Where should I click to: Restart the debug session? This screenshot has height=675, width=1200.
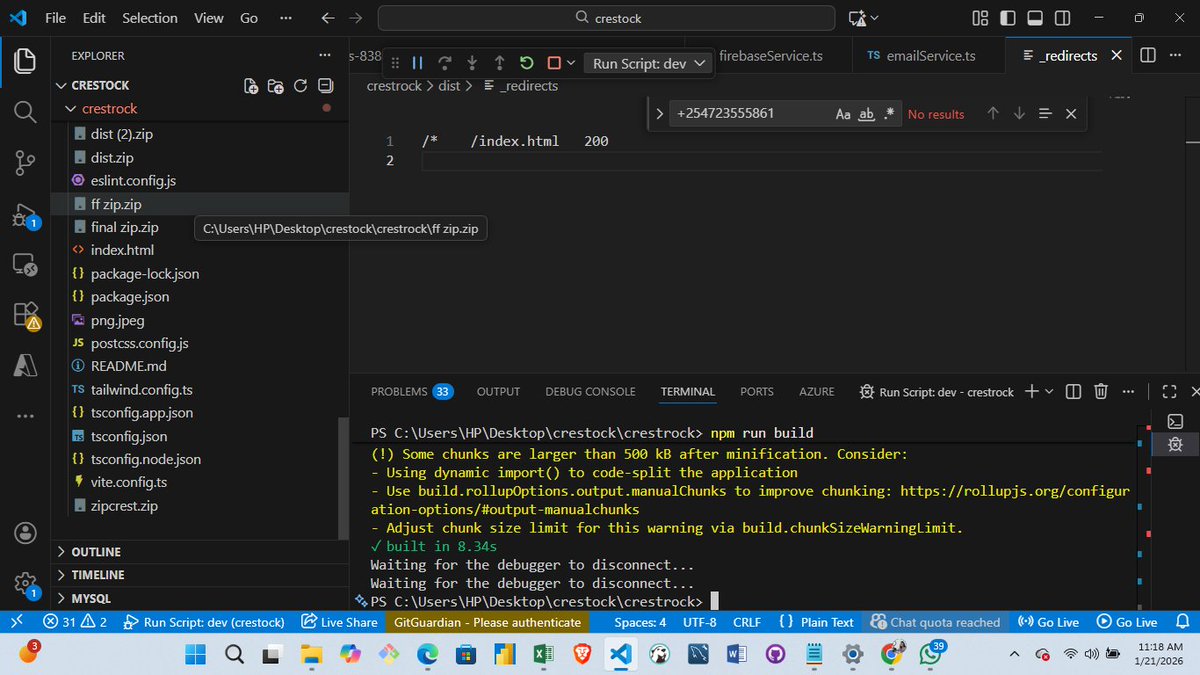point(526,62)
